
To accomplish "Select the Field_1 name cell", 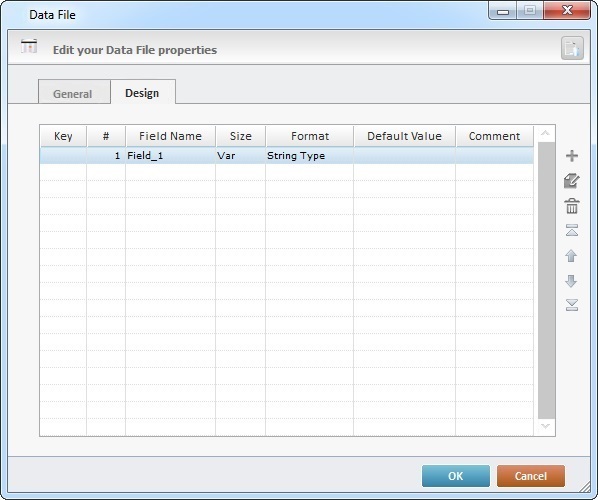I will 170,156.
